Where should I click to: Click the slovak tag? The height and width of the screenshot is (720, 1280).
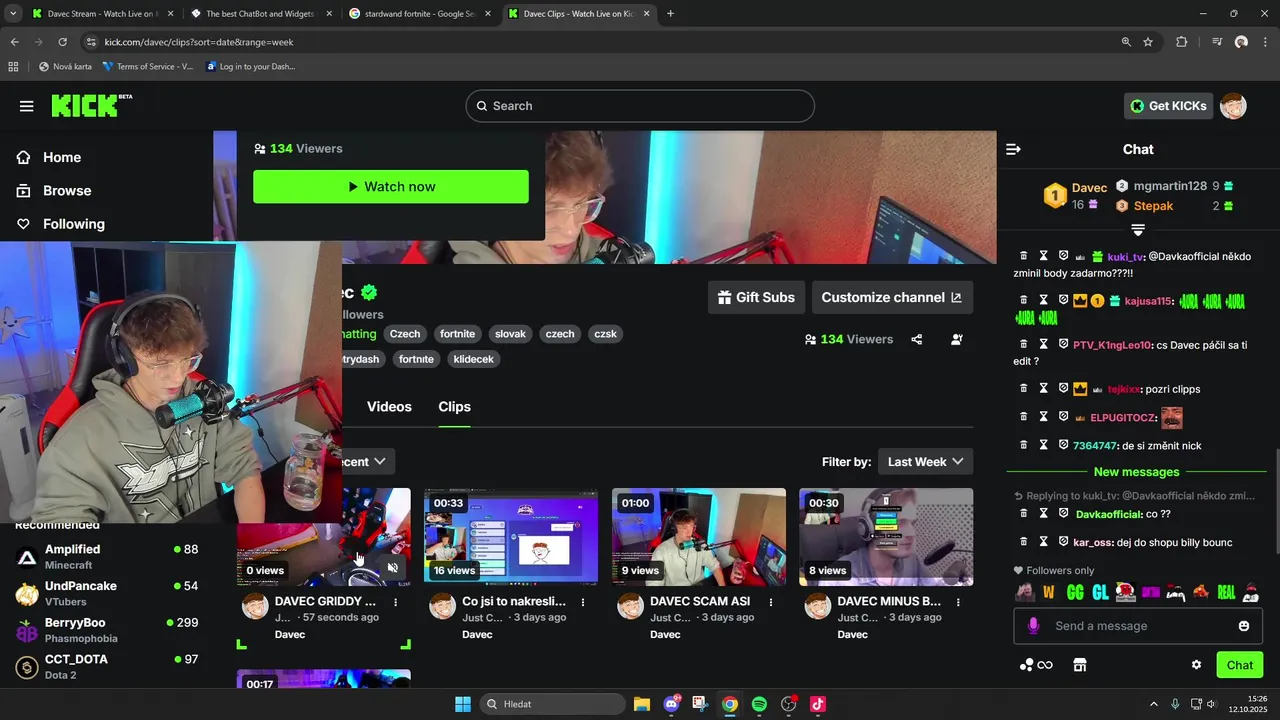coord(510,334)
